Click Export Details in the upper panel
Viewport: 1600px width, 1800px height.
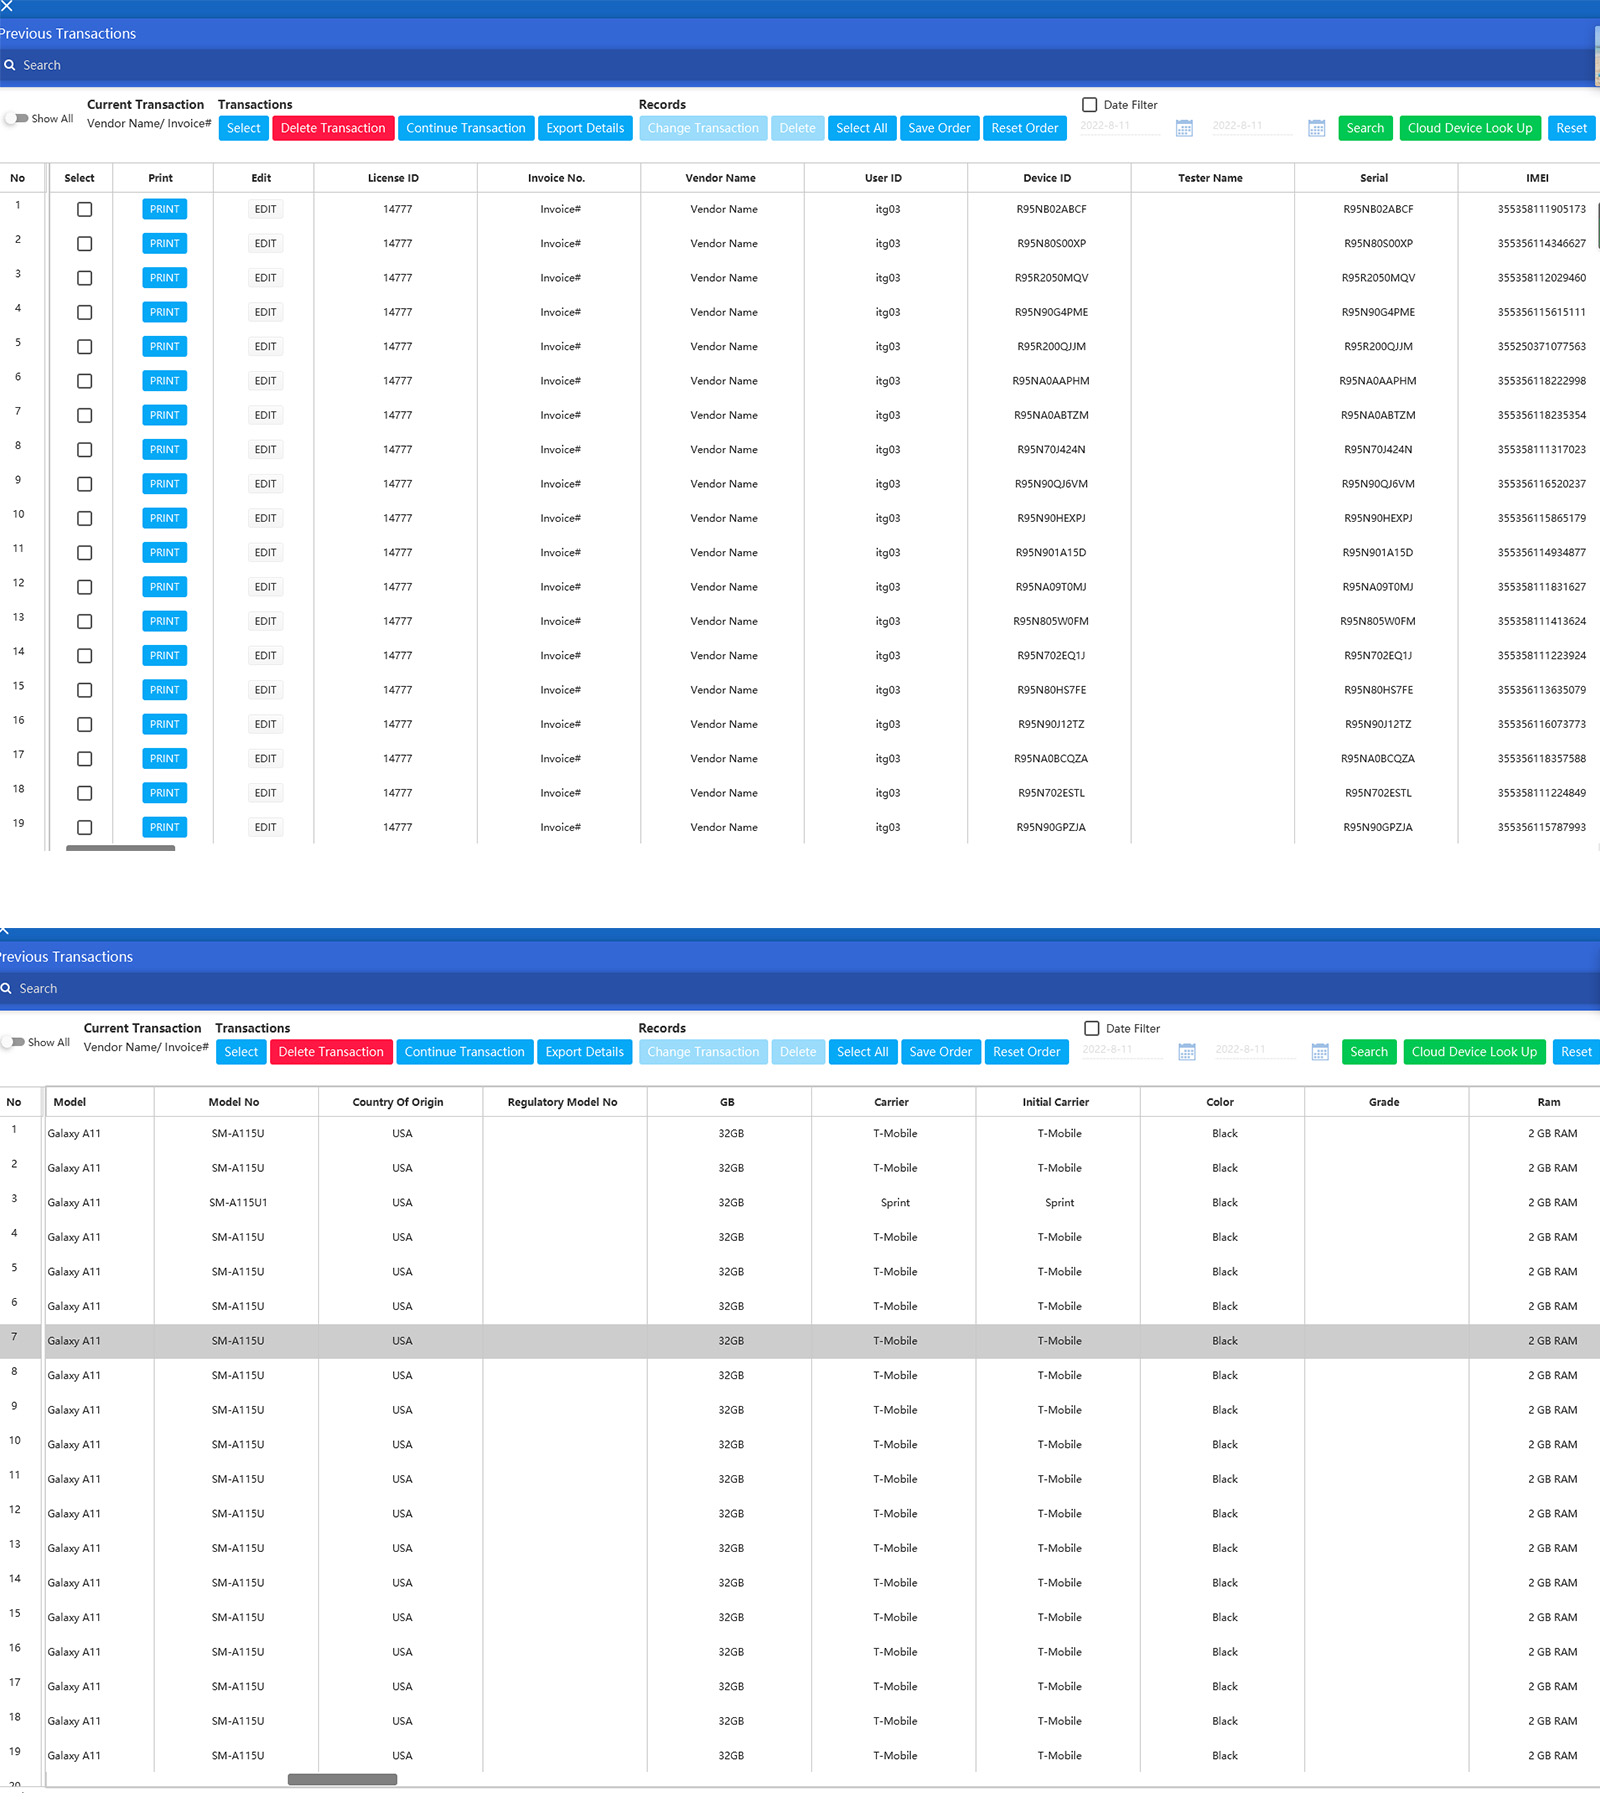click(x=585, y=128)
